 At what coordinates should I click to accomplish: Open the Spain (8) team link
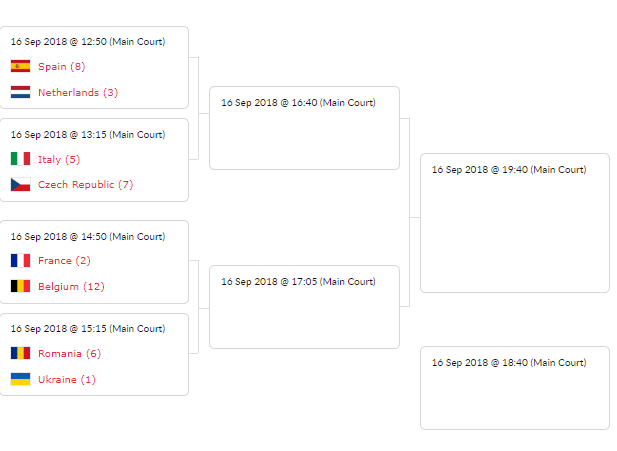(x=62, y=67)
